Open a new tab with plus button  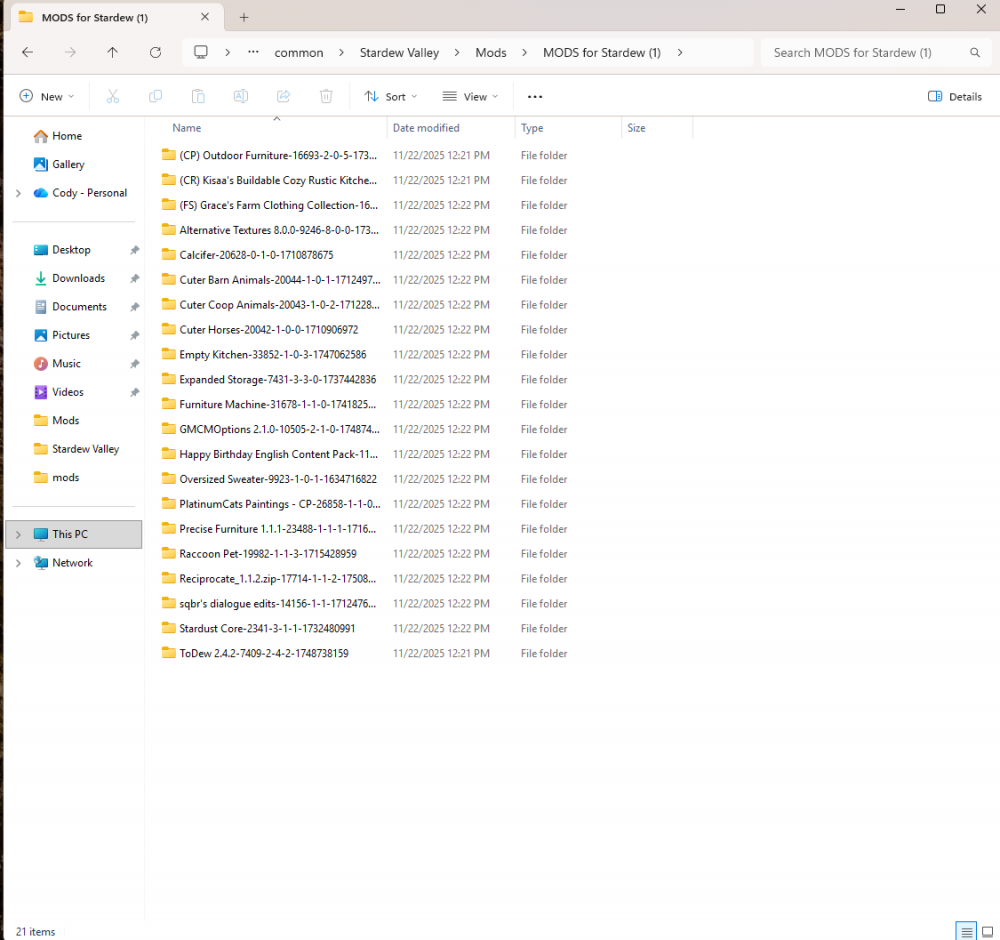[x=244, y=17]
